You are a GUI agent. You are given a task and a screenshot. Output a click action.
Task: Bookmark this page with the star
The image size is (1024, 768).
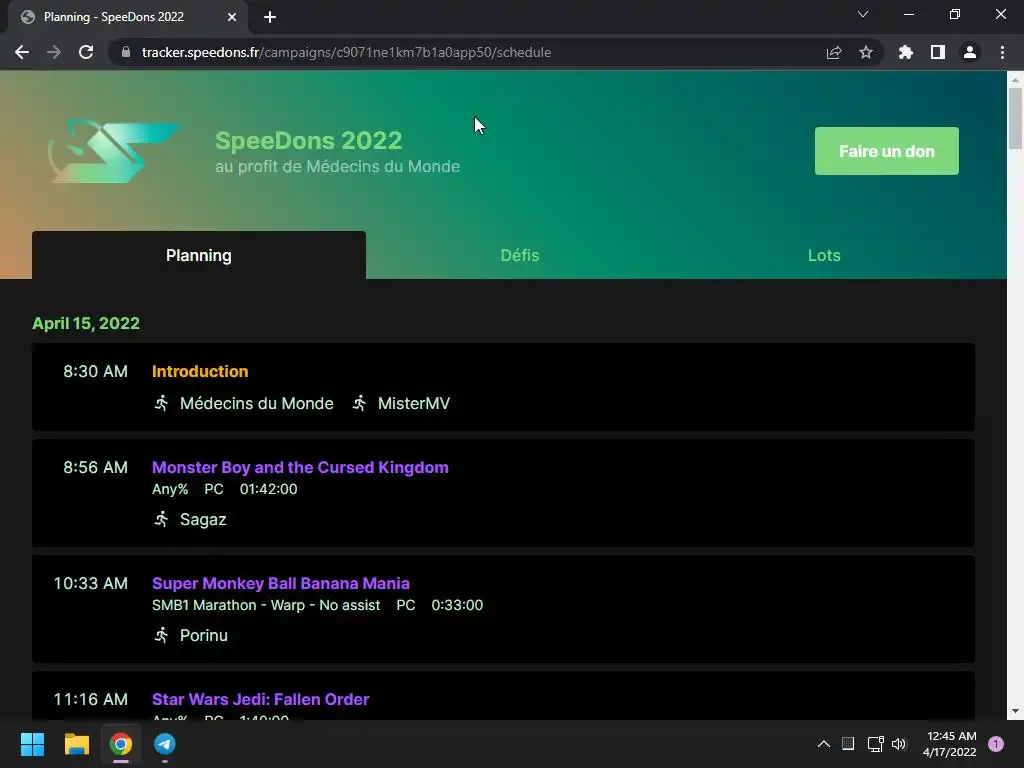click(x=866, y=52)
